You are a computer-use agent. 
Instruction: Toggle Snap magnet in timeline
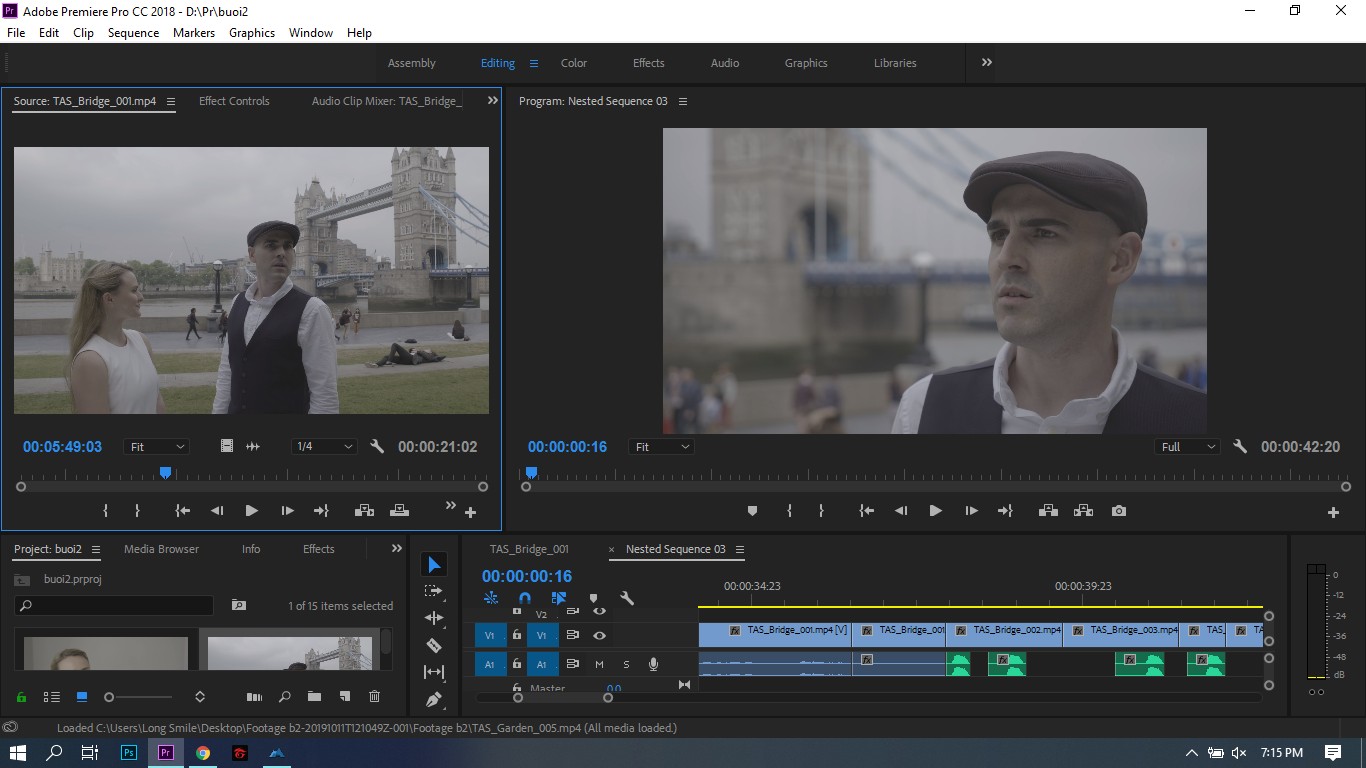click(x=524, y=598)
